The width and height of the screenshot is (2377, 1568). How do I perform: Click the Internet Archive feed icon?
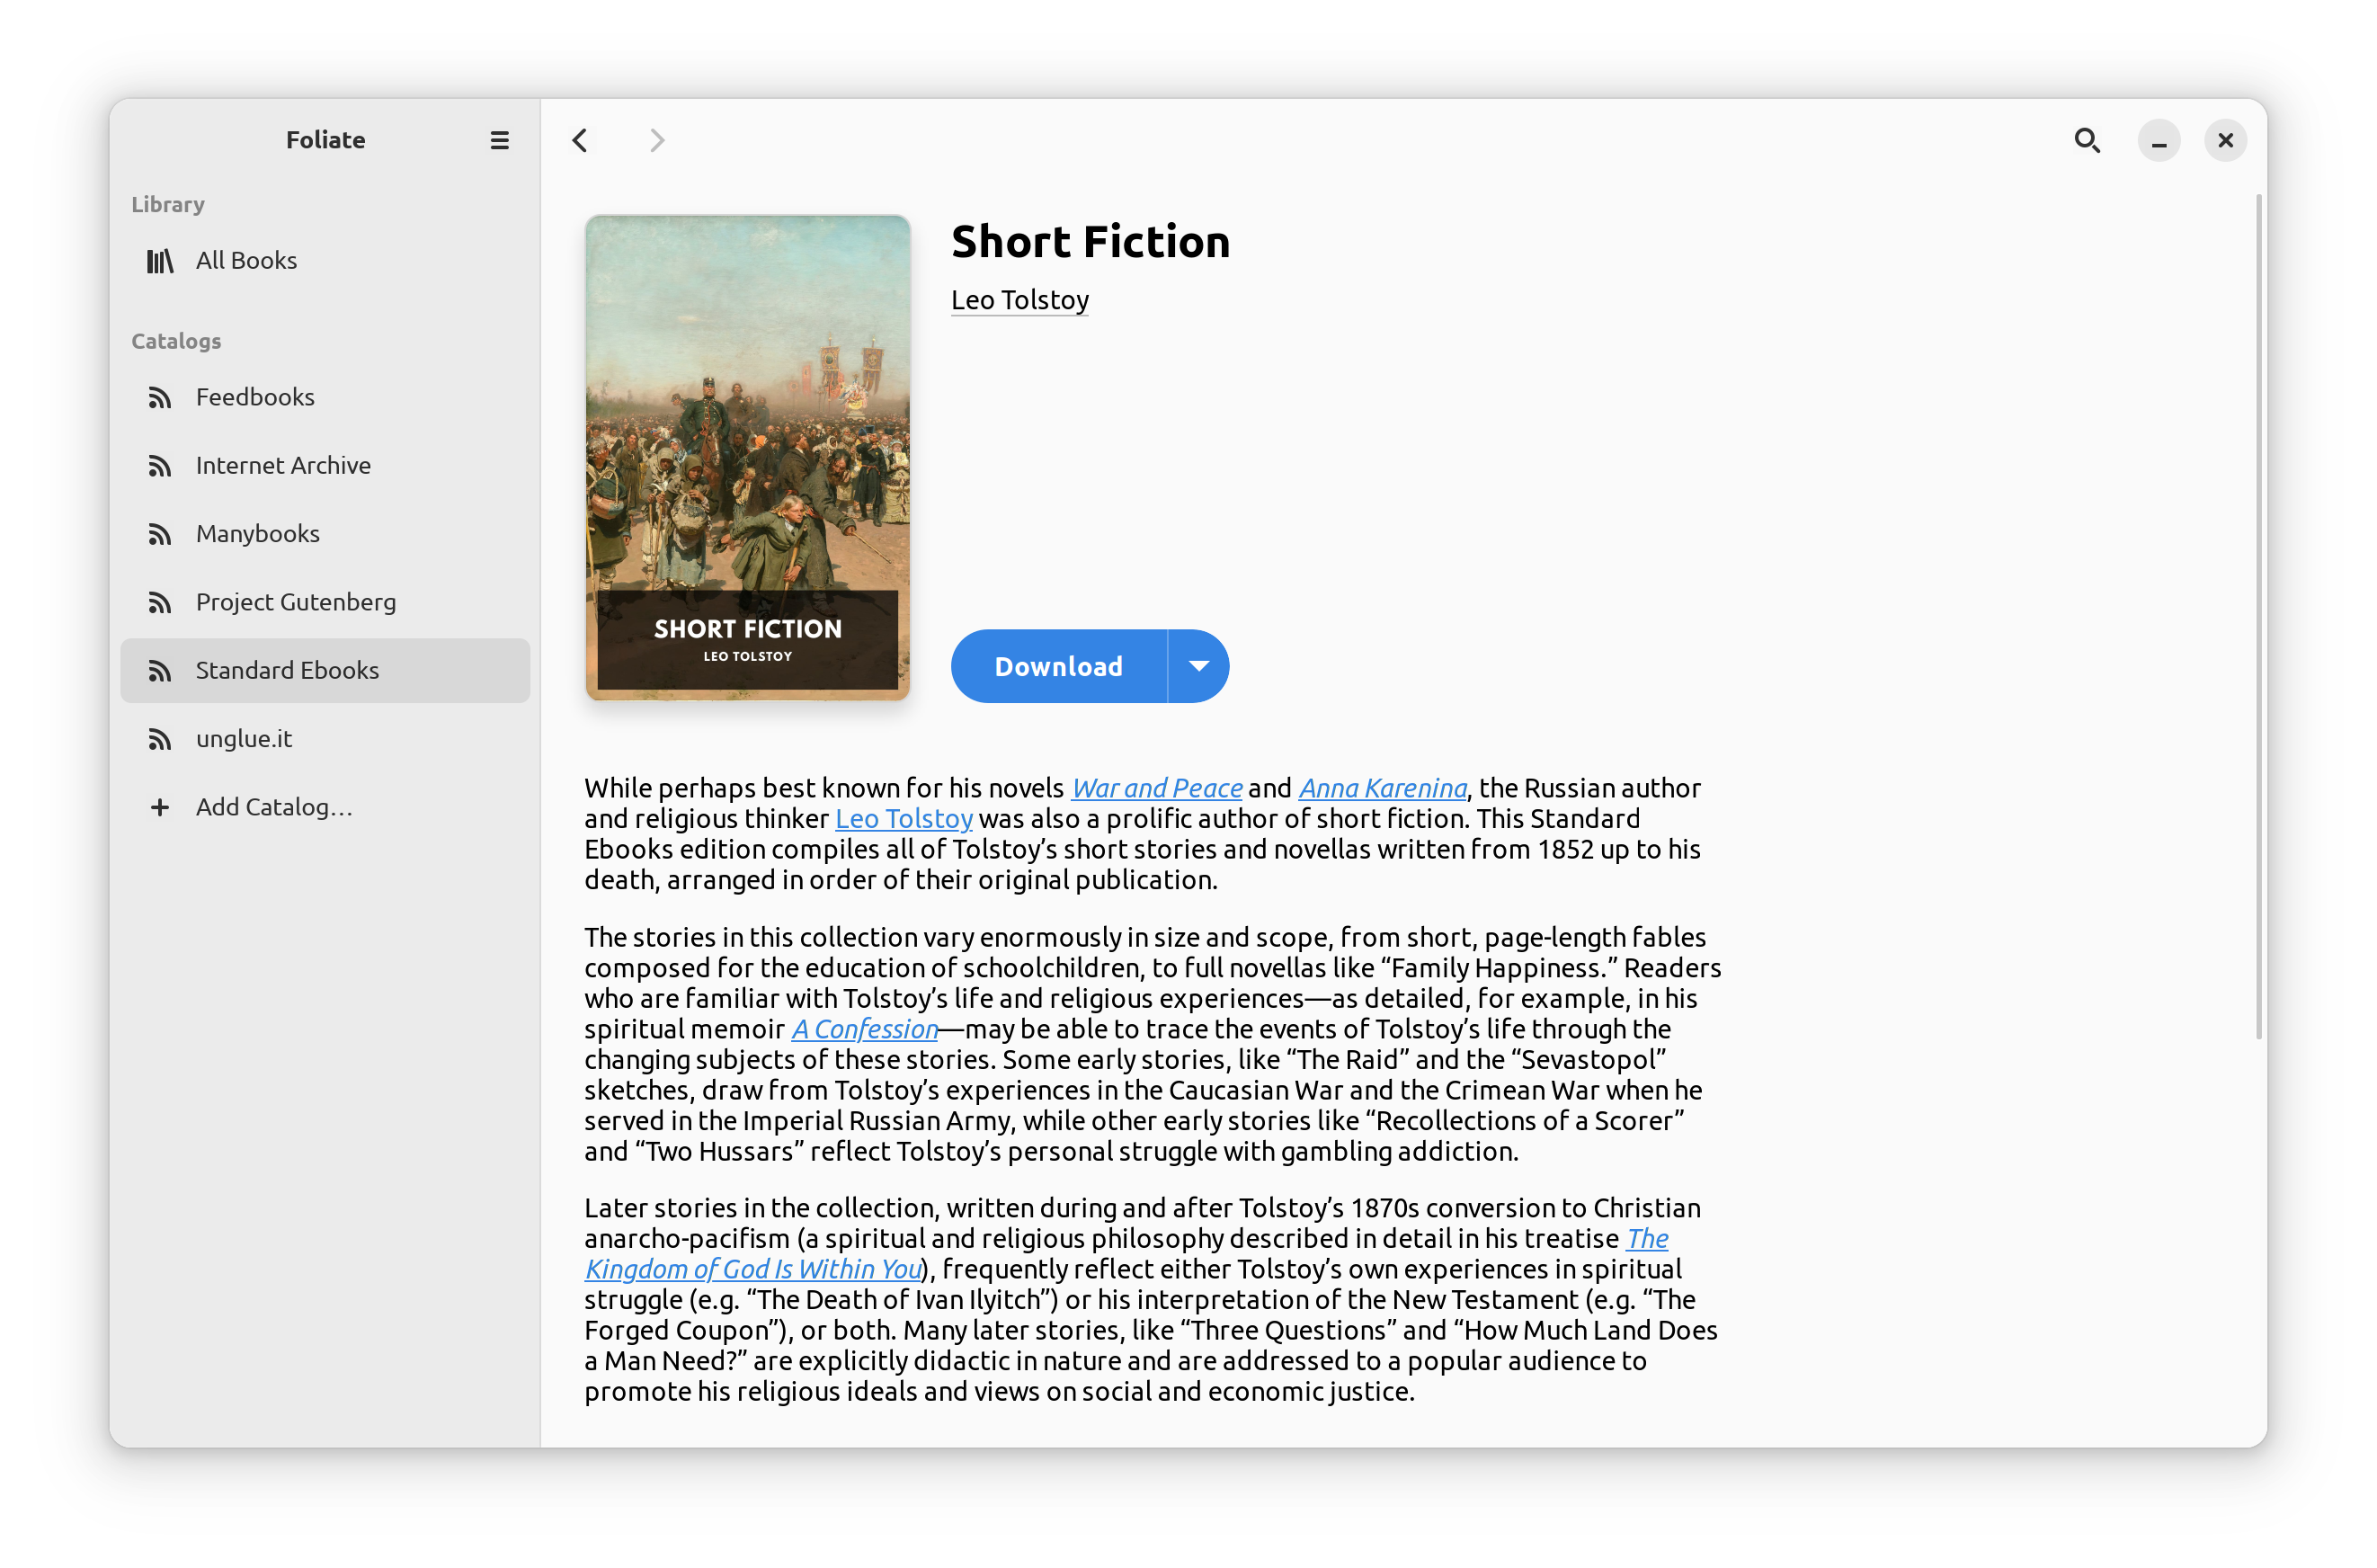160,466
